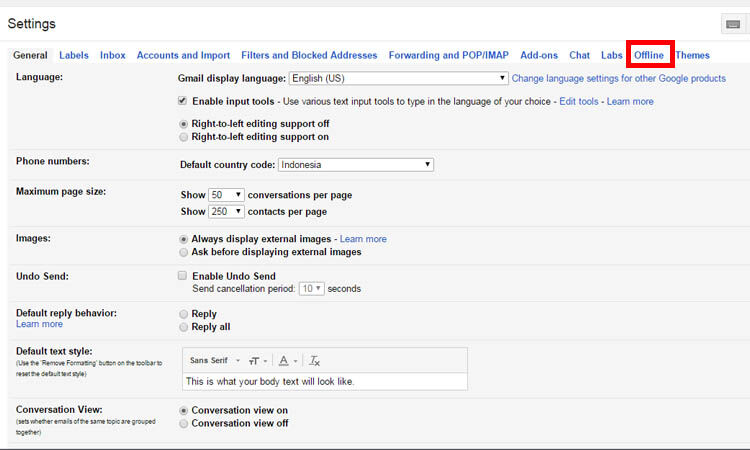Select Reply as default behavior
This screenshot has height=450, width=750.
183,314
